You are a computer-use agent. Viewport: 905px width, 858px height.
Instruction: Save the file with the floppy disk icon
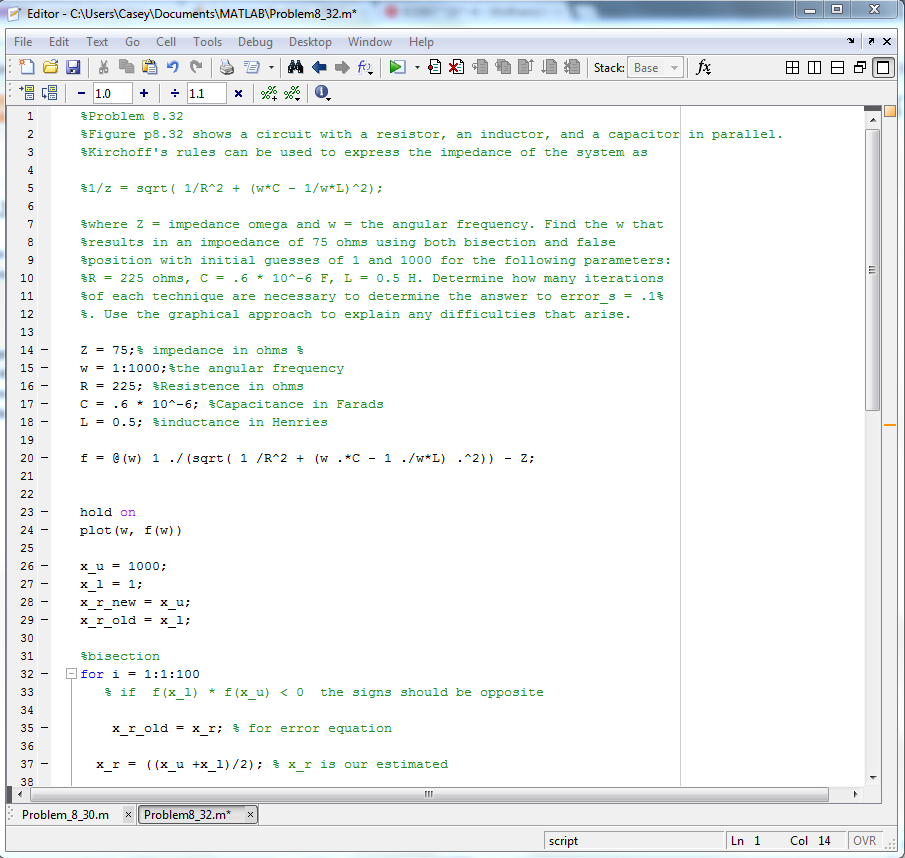click(73, 68)
